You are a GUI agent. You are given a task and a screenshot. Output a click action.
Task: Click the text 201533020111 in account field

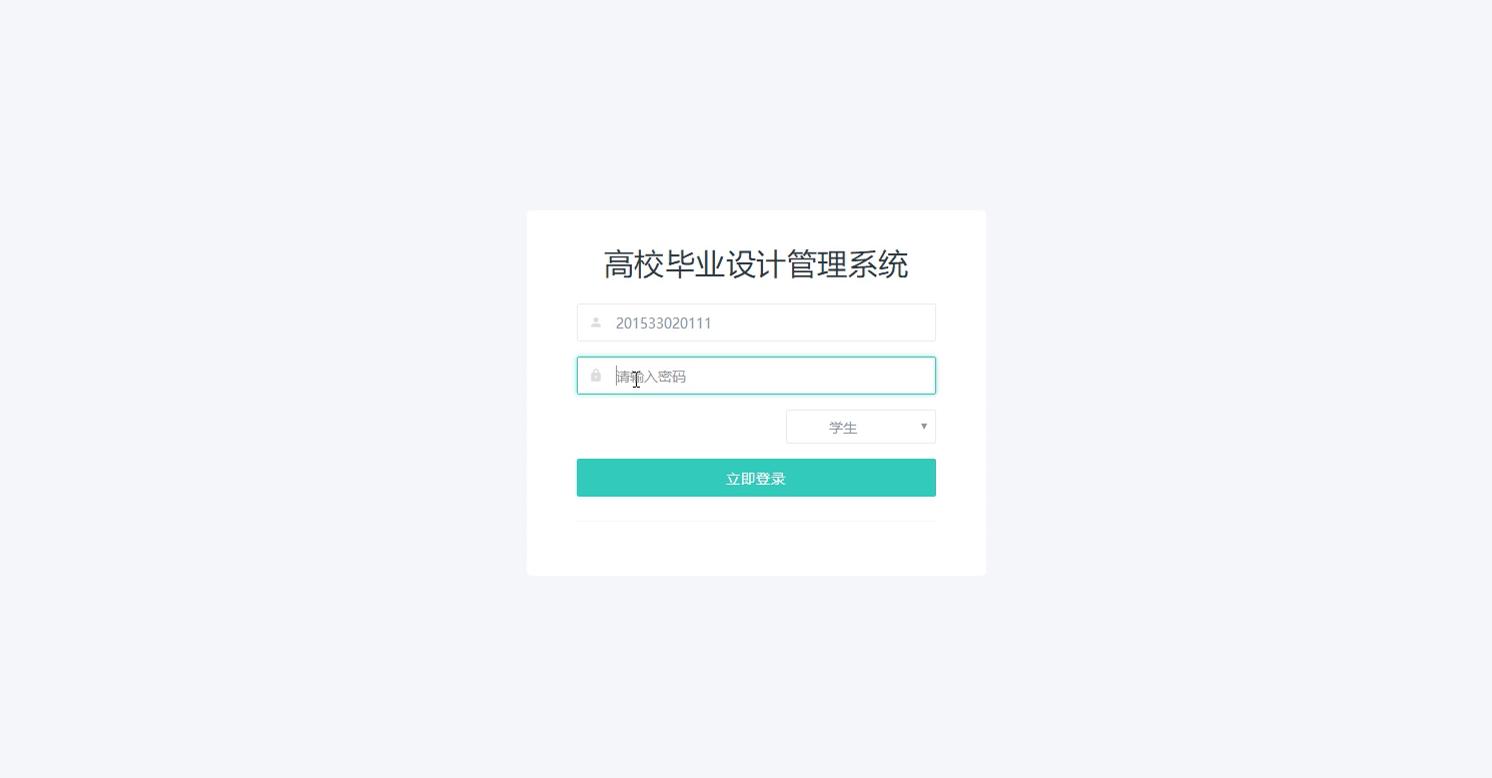click(664, 323)
